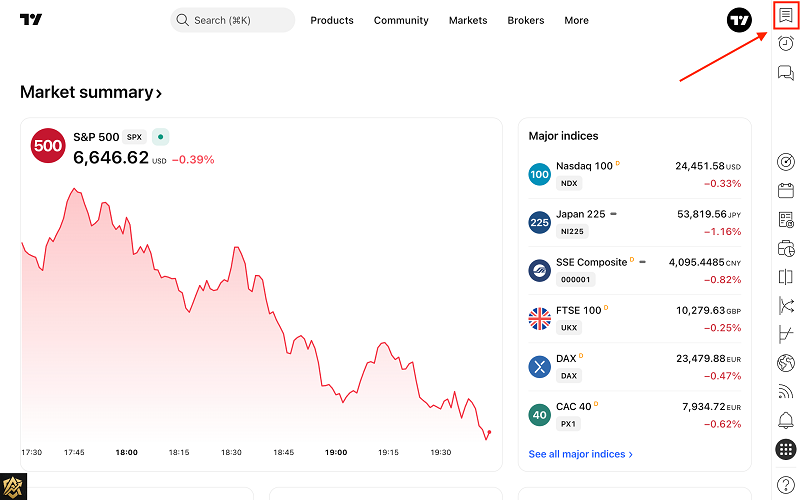Open the Calendar icon in sidebar

786,191
